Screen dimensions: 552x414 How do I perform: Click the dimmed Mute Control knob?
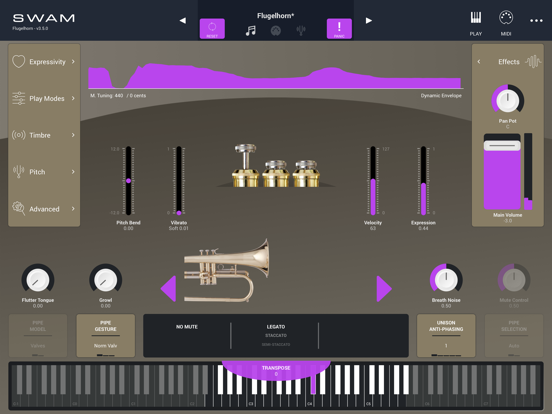(x=514, y=280)
